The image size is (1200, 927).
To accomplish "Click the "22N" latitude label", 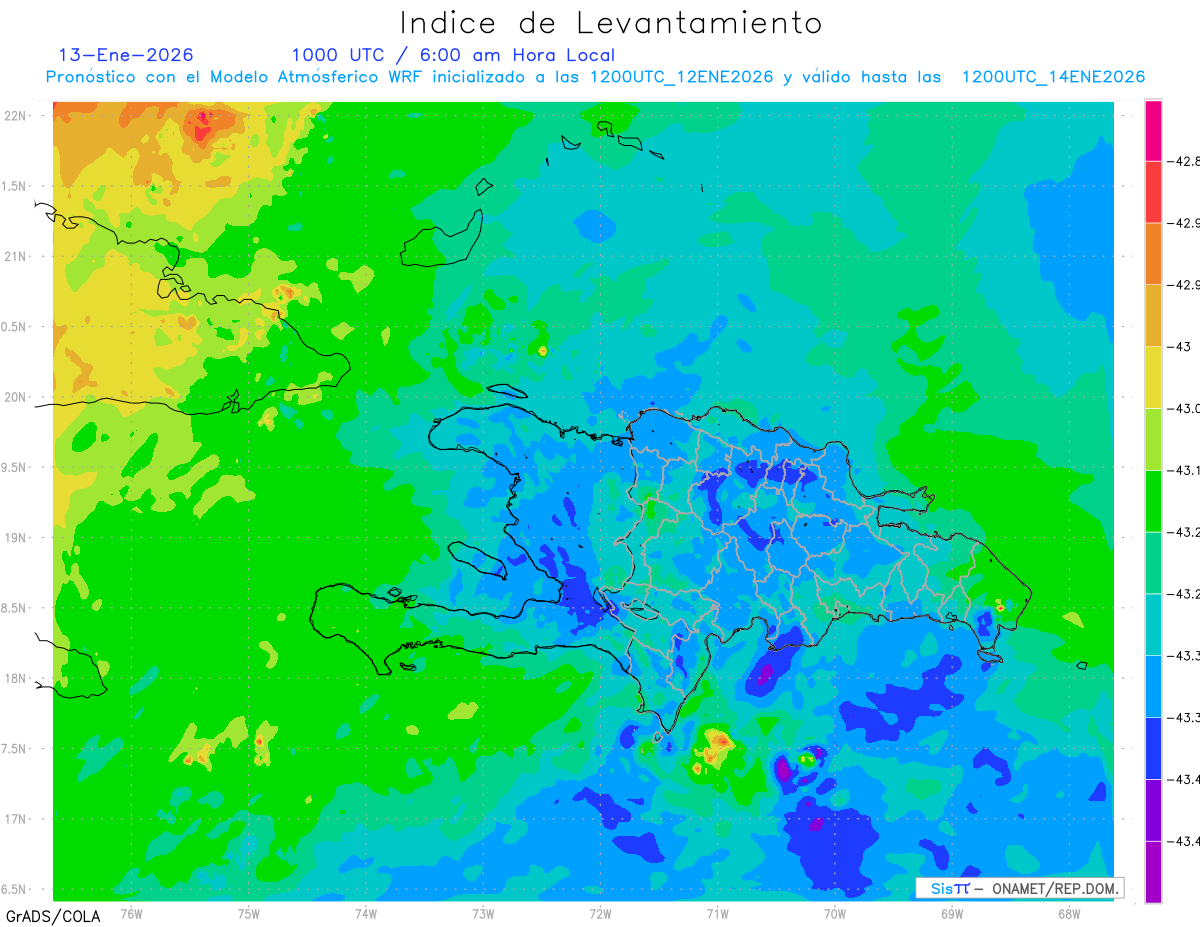I will [17, 116].
